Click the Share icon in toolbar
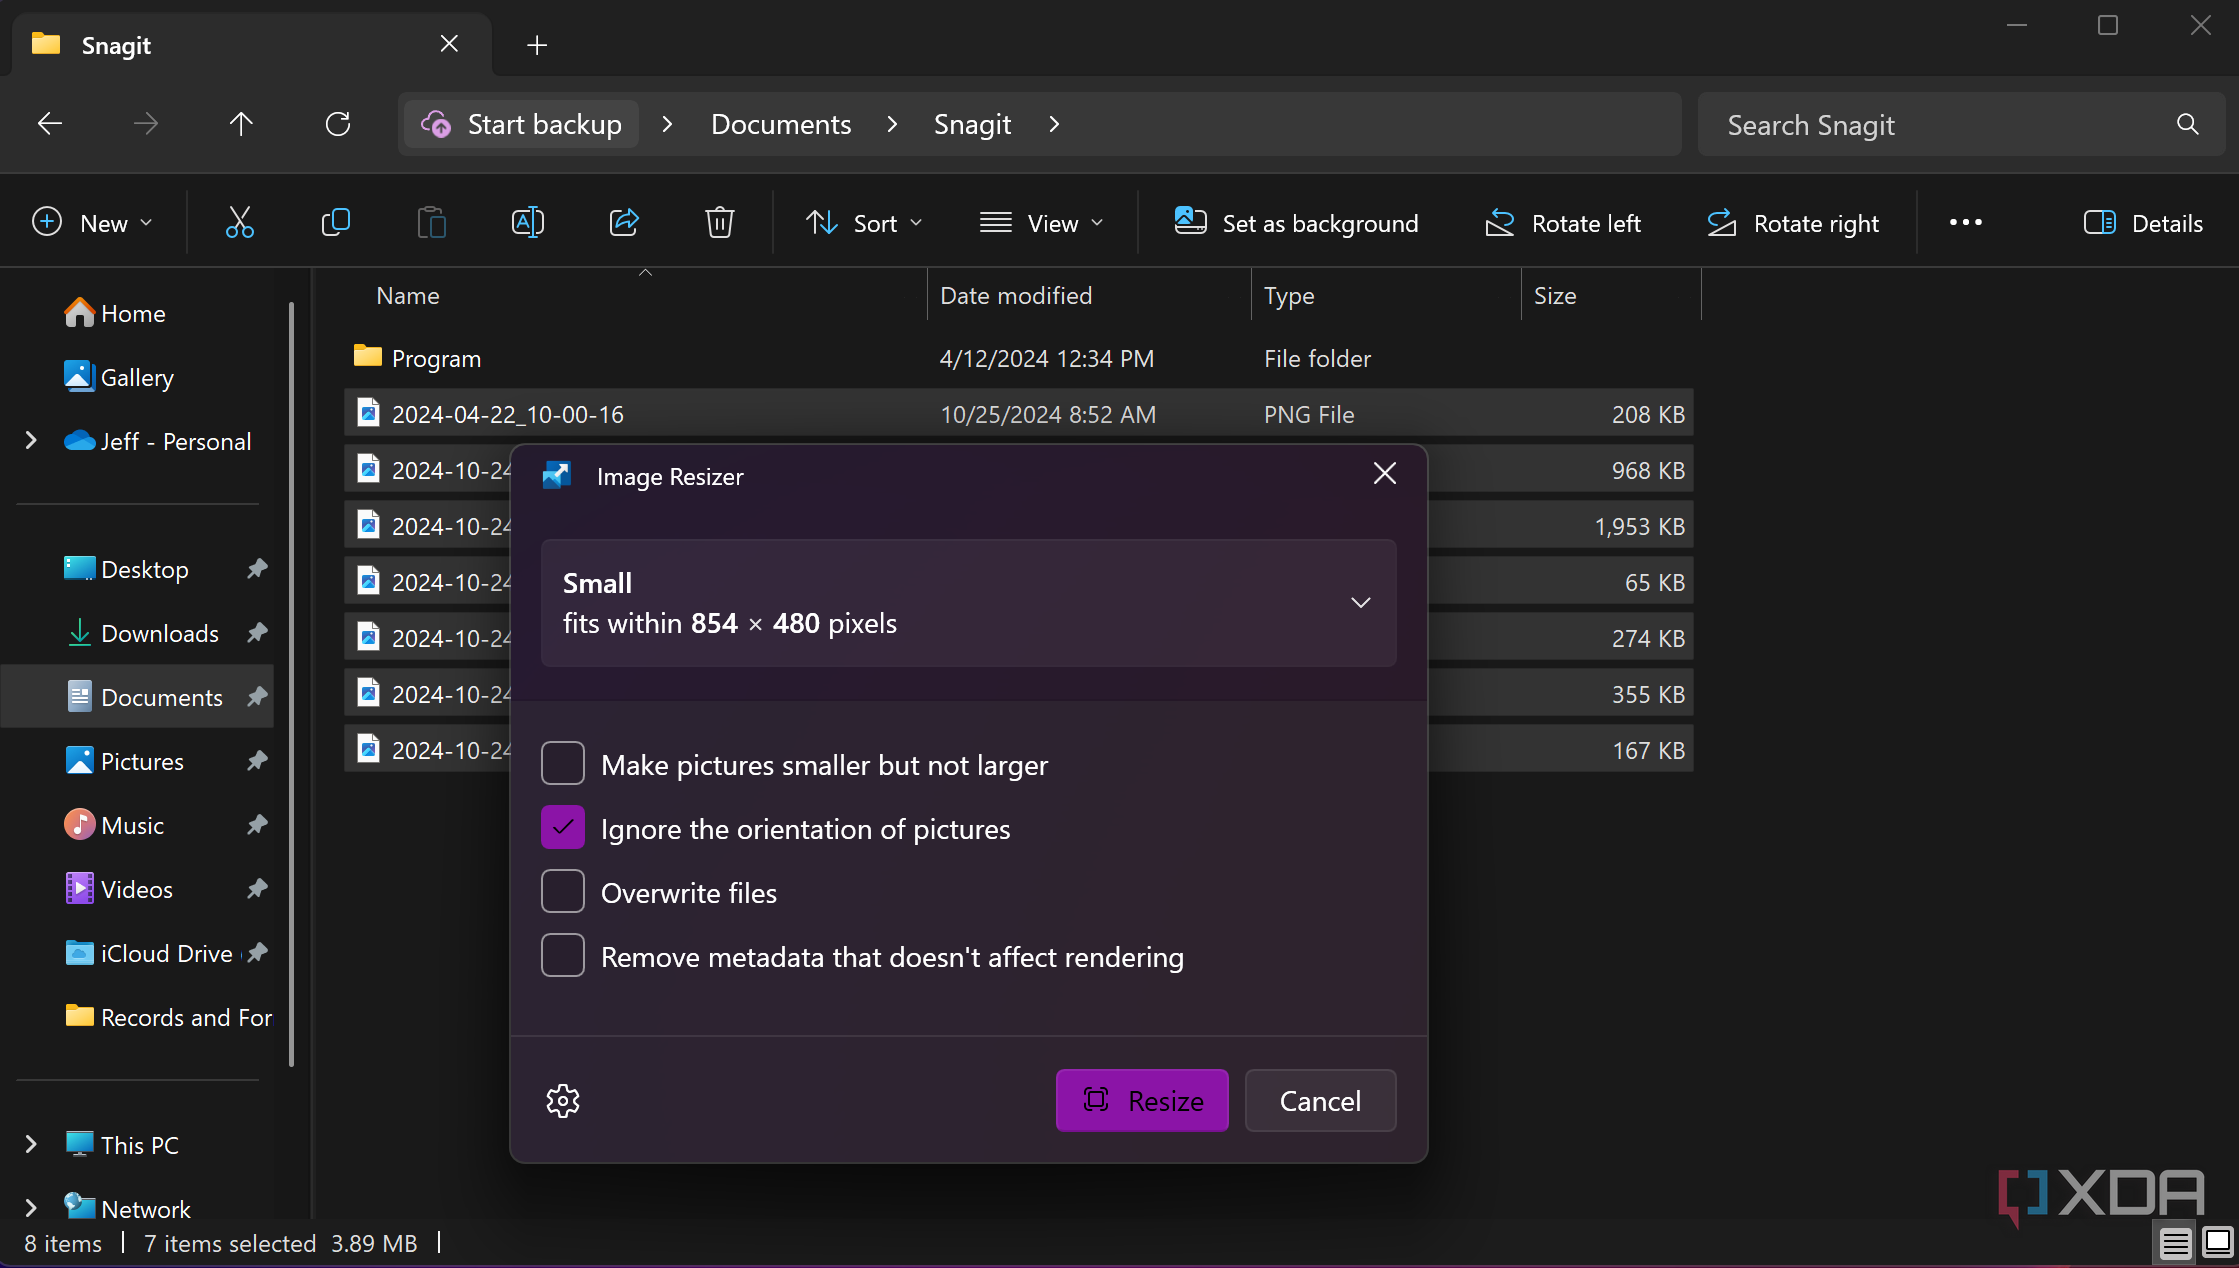 [x=624, y=222]
